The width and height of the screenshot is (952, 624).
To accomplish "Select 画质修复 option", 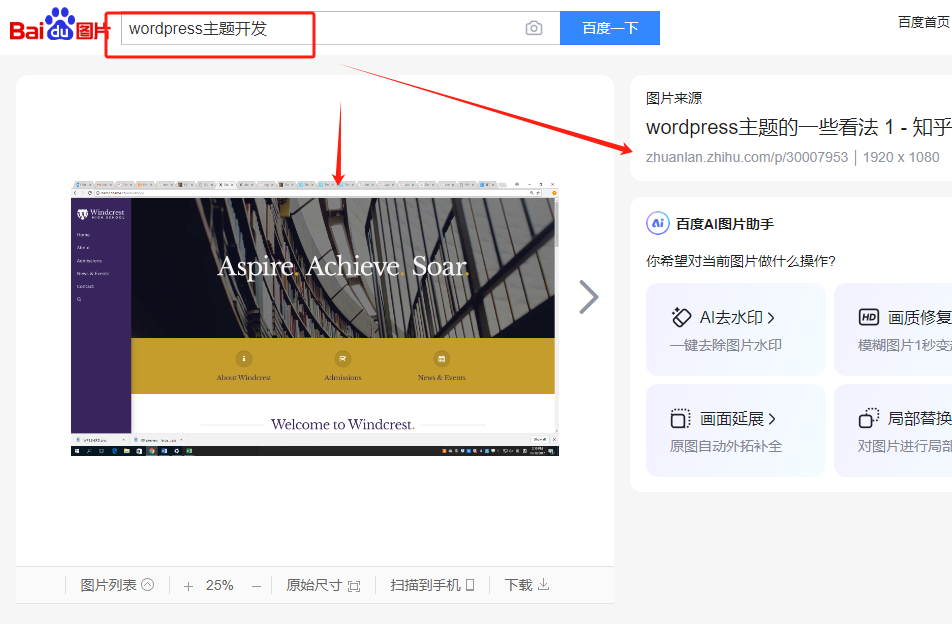I will click(893, 329).
